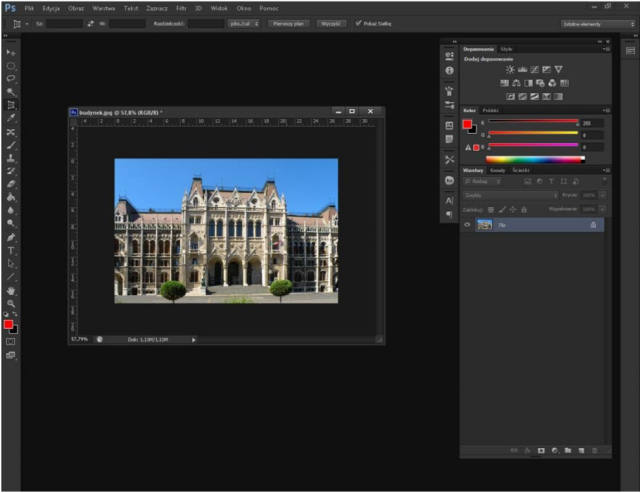
Task: Open the Edycja menu
Action: point(51,8)
